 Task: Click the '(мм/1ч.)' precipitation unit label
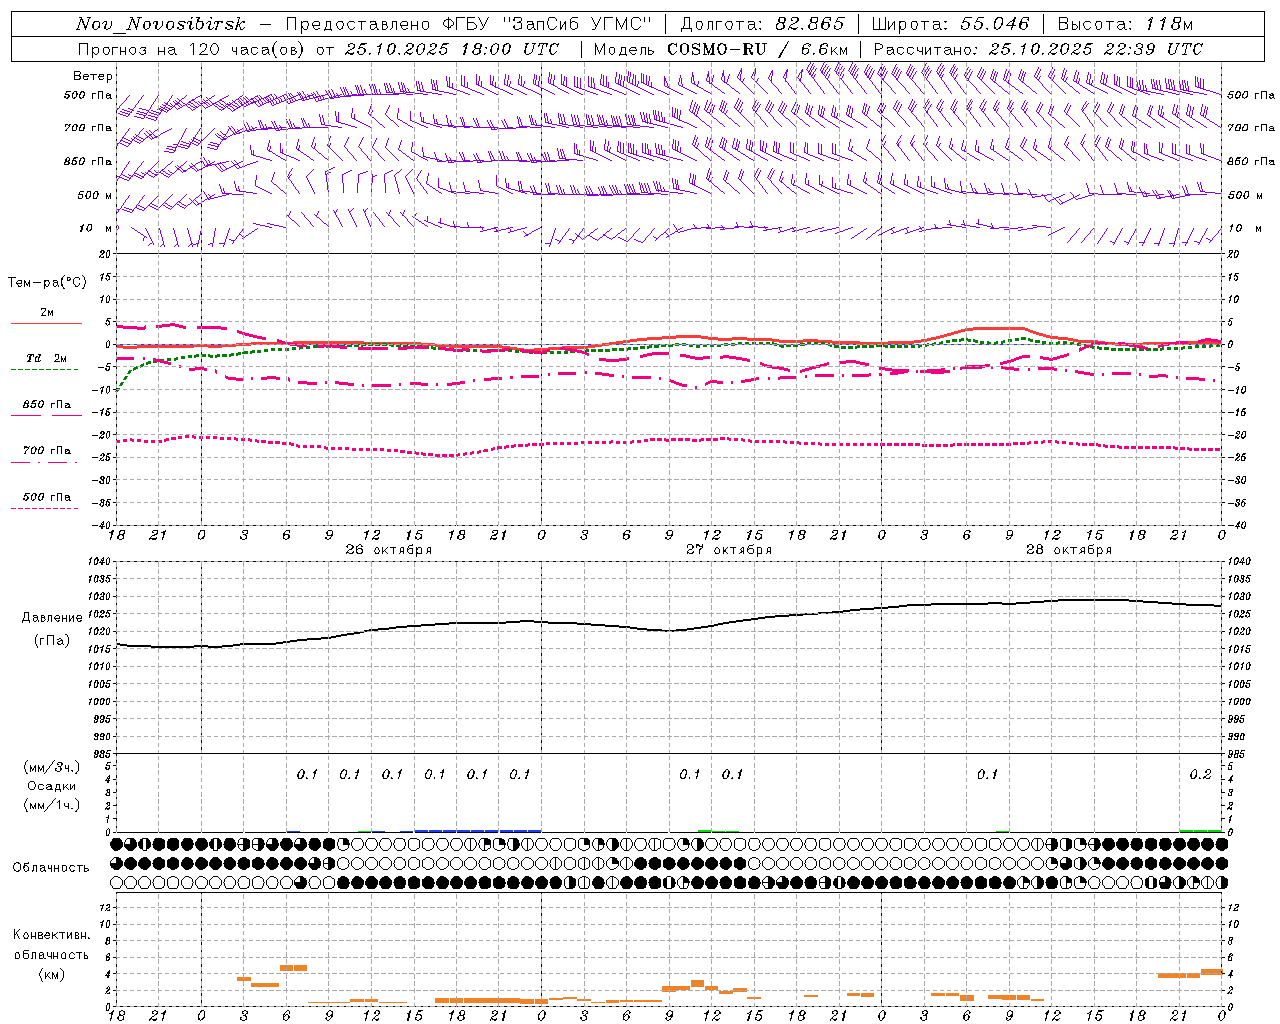[52, 805]
